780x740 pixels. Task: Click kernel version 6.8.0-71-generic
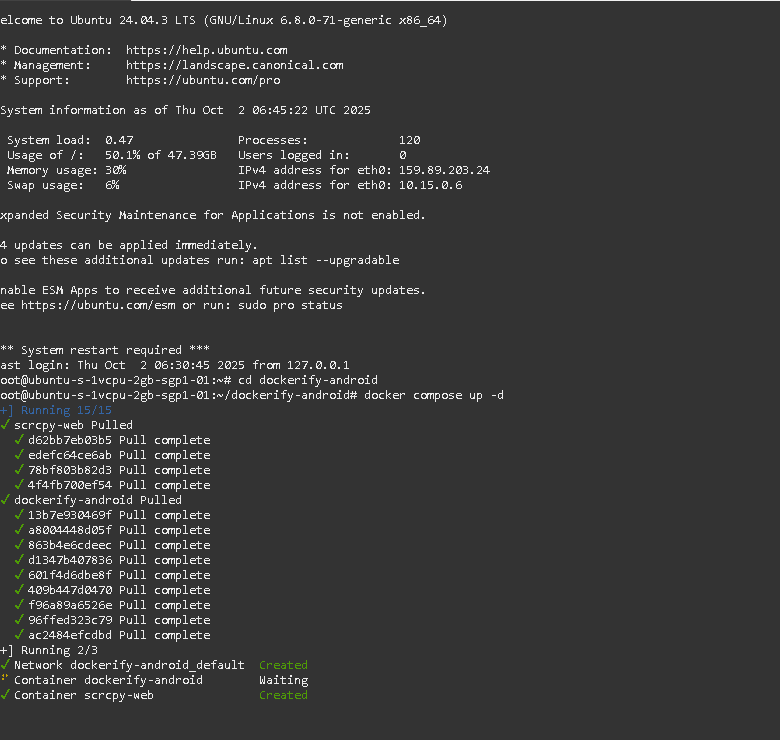[x=336, y=20]
